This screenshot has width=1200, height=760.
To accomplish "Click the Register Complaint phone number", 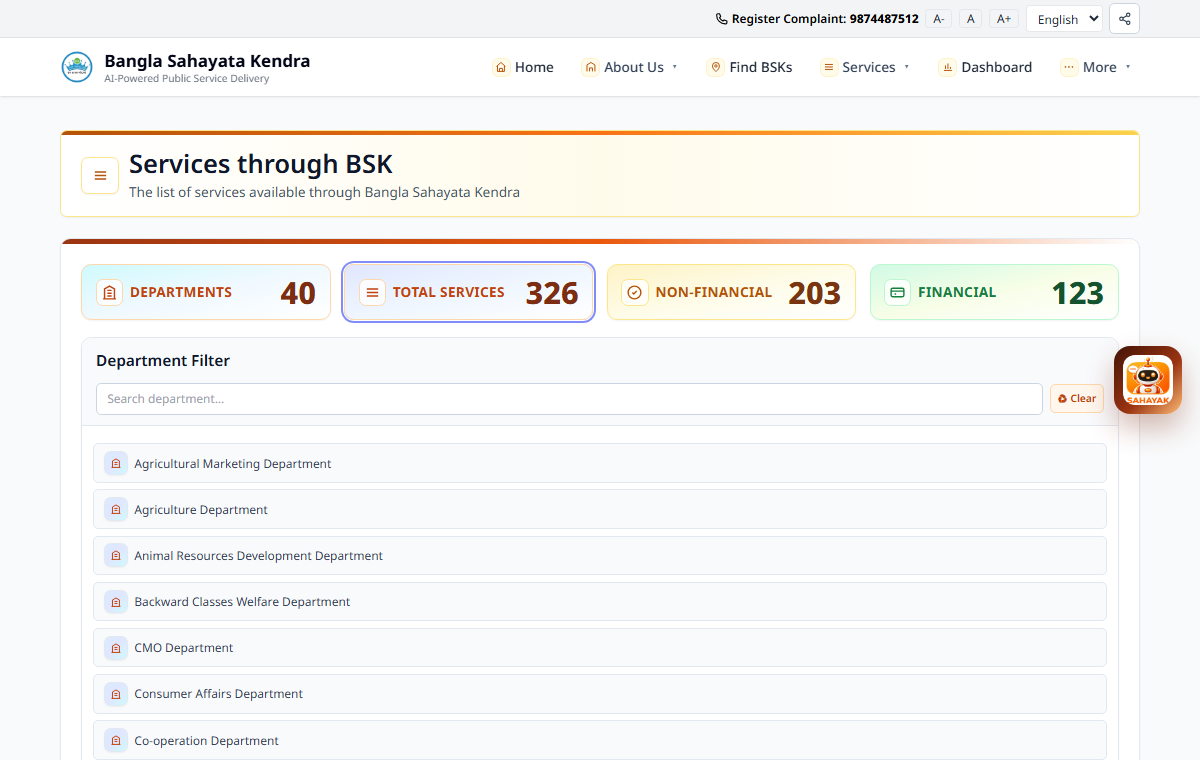I will 884,19.
